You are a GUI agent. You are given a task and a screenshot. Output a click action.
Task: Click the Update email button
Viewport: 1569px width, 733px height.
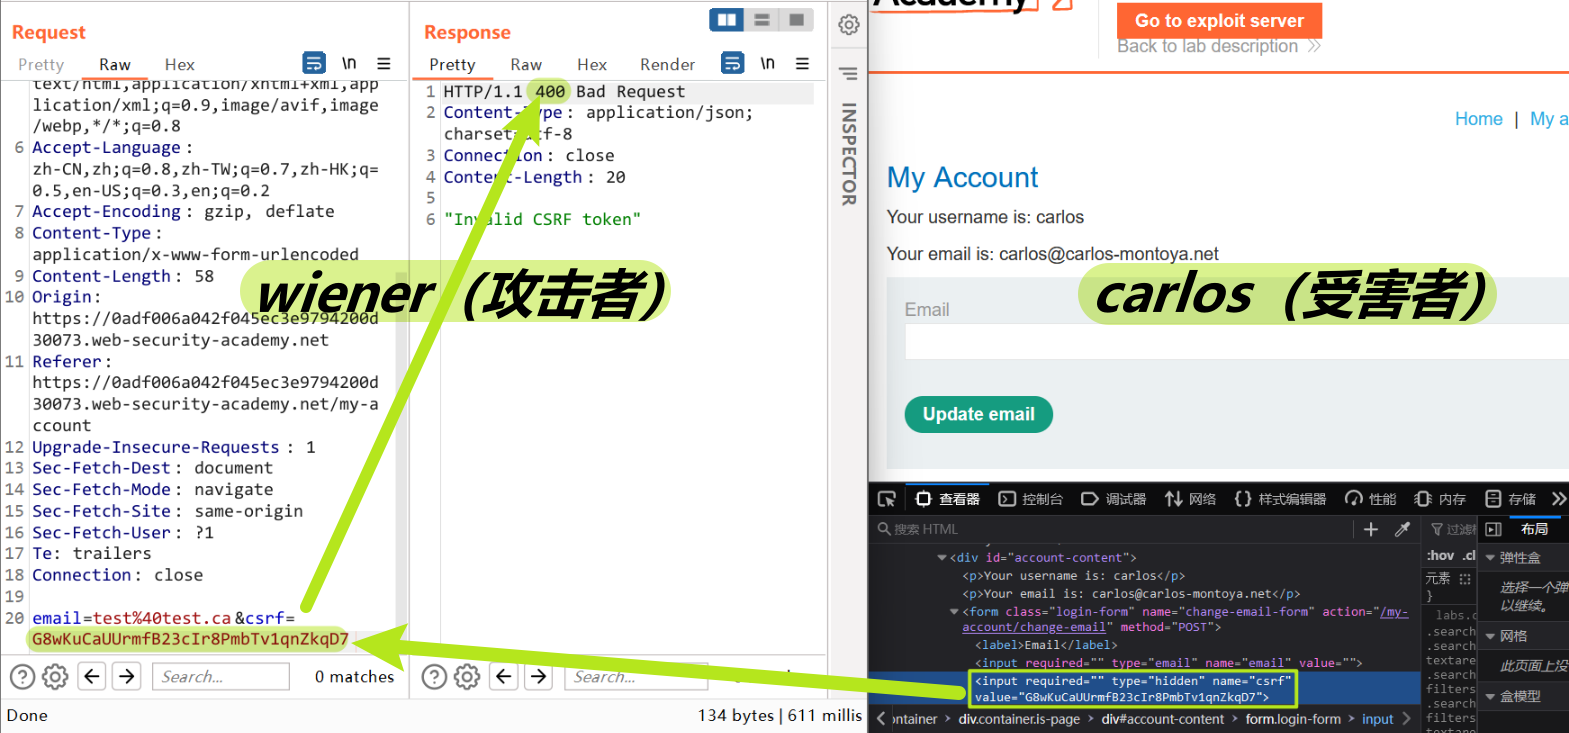[978, 414]
